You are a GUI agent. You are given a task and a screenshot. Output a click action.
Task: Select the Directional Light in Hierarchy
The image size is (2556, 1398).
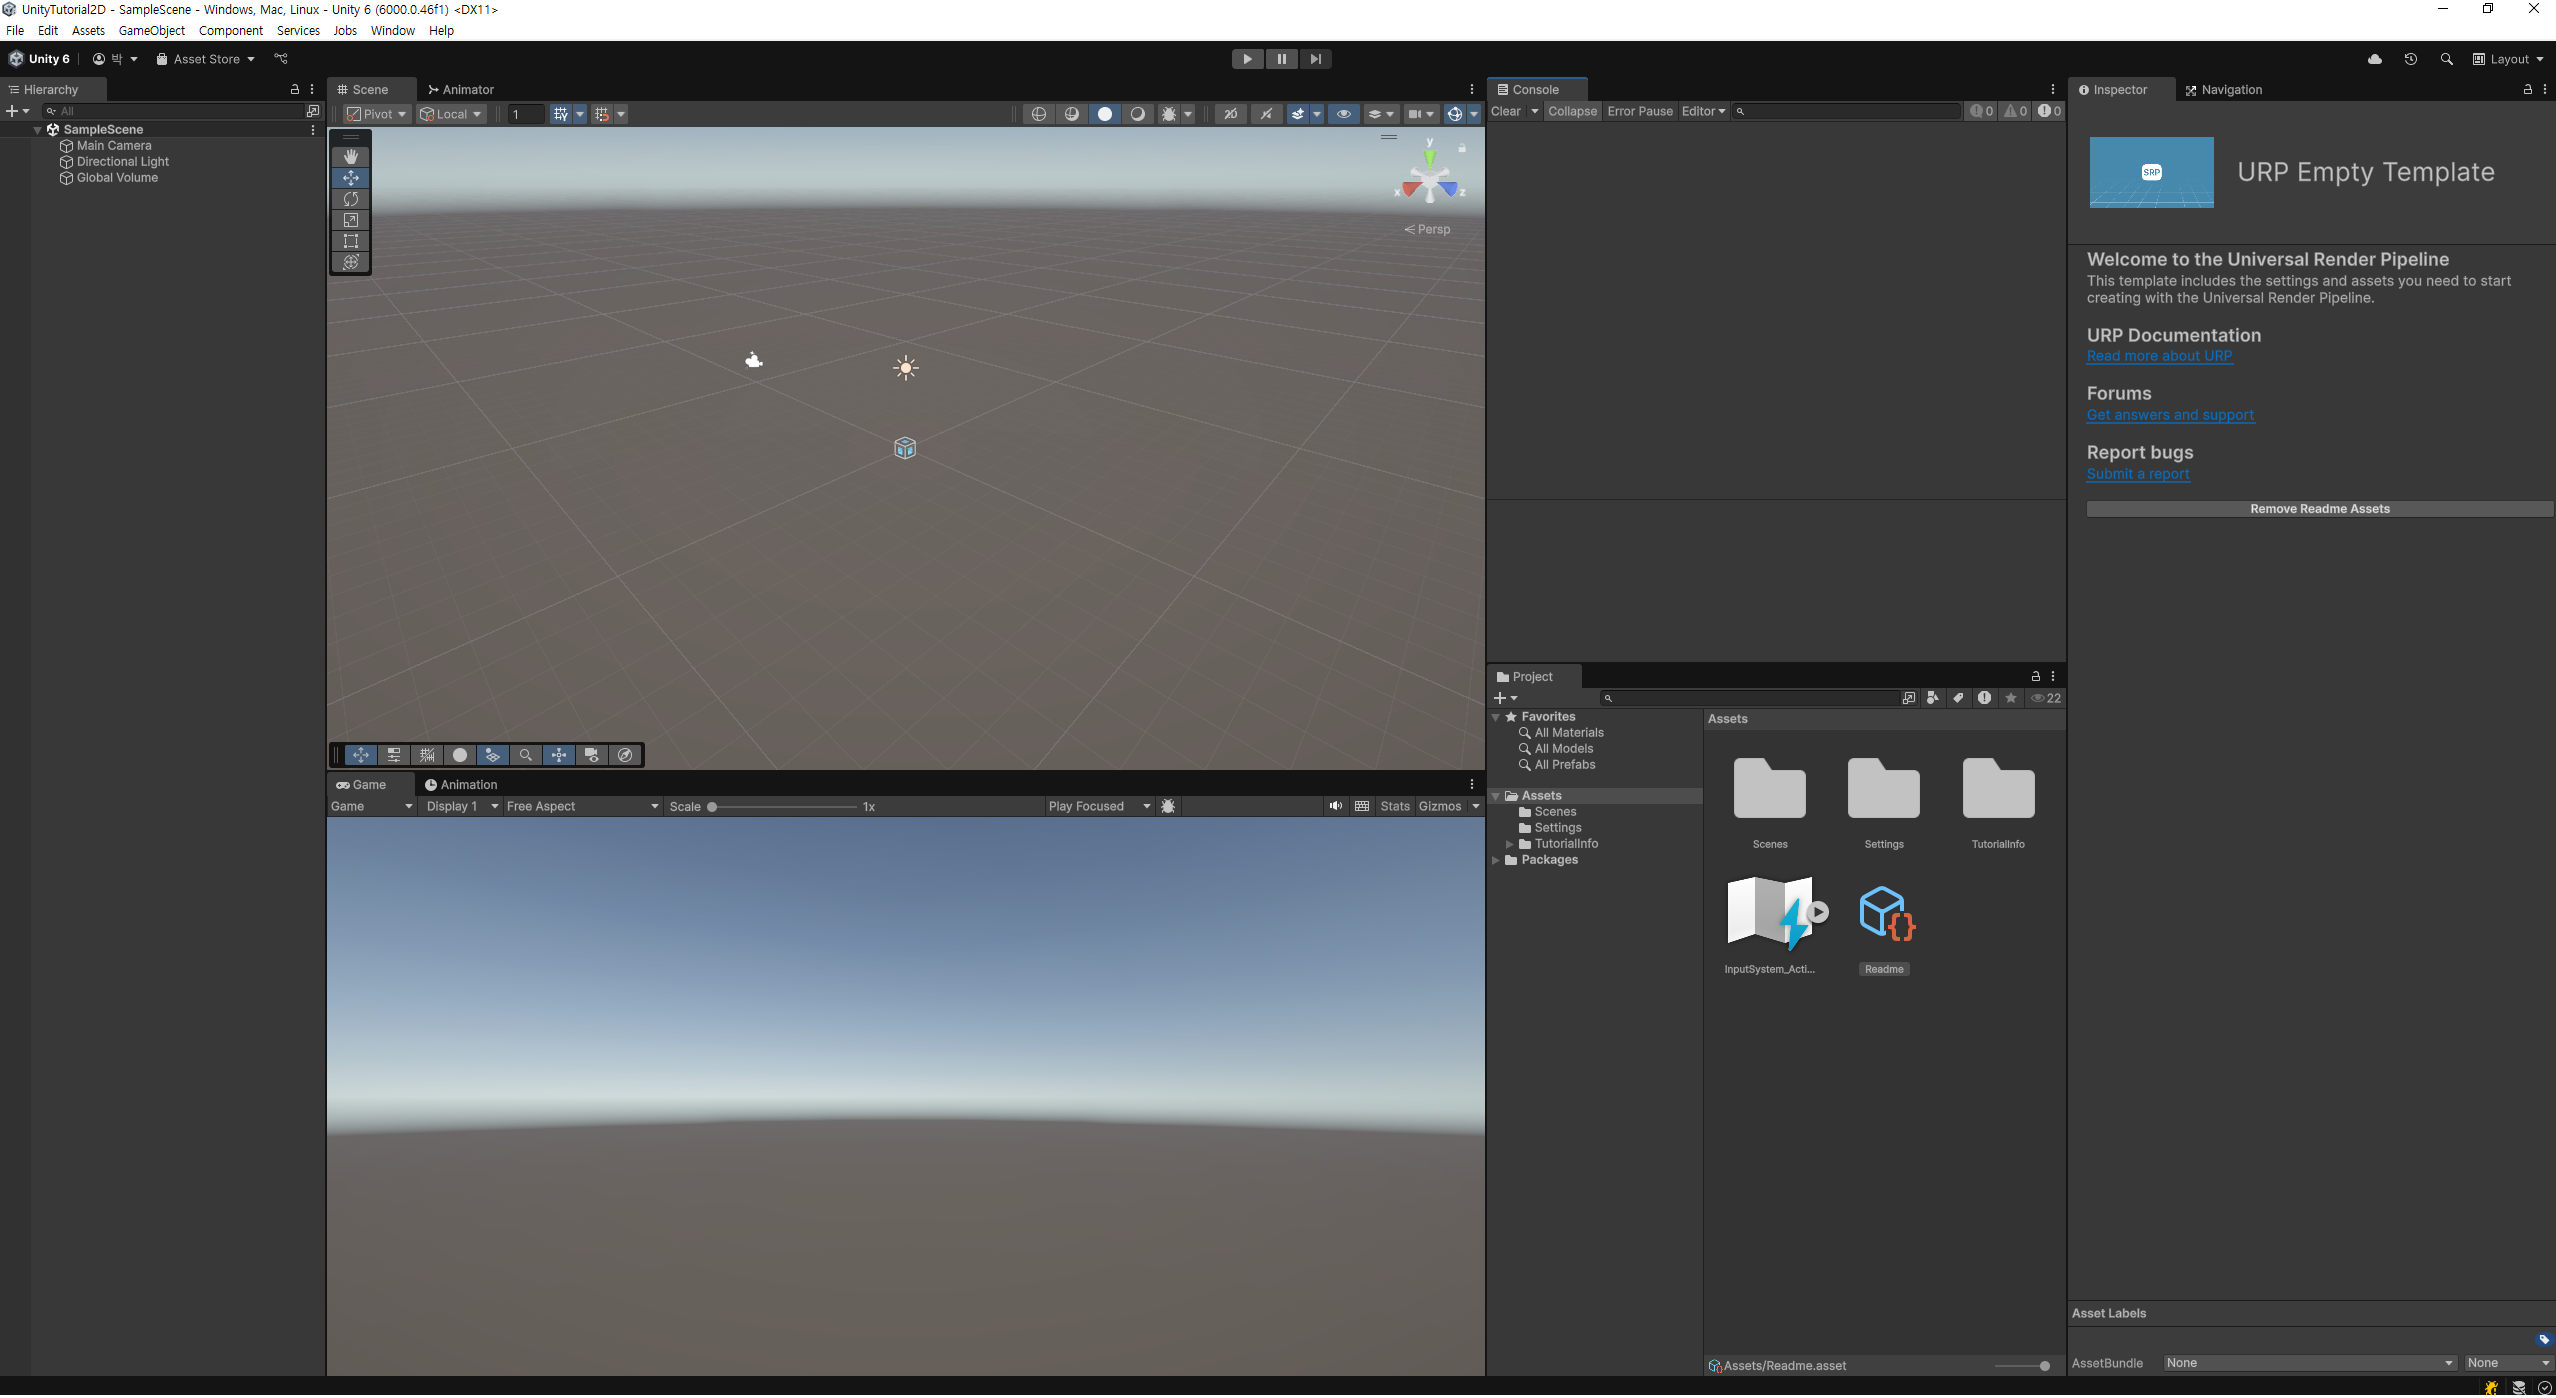(122, 162)
